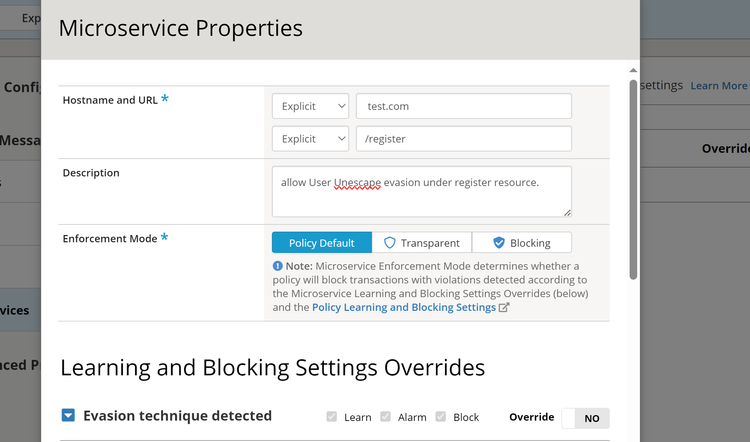Open Policy Learning and Blocking Settings link

coord(404,308)
